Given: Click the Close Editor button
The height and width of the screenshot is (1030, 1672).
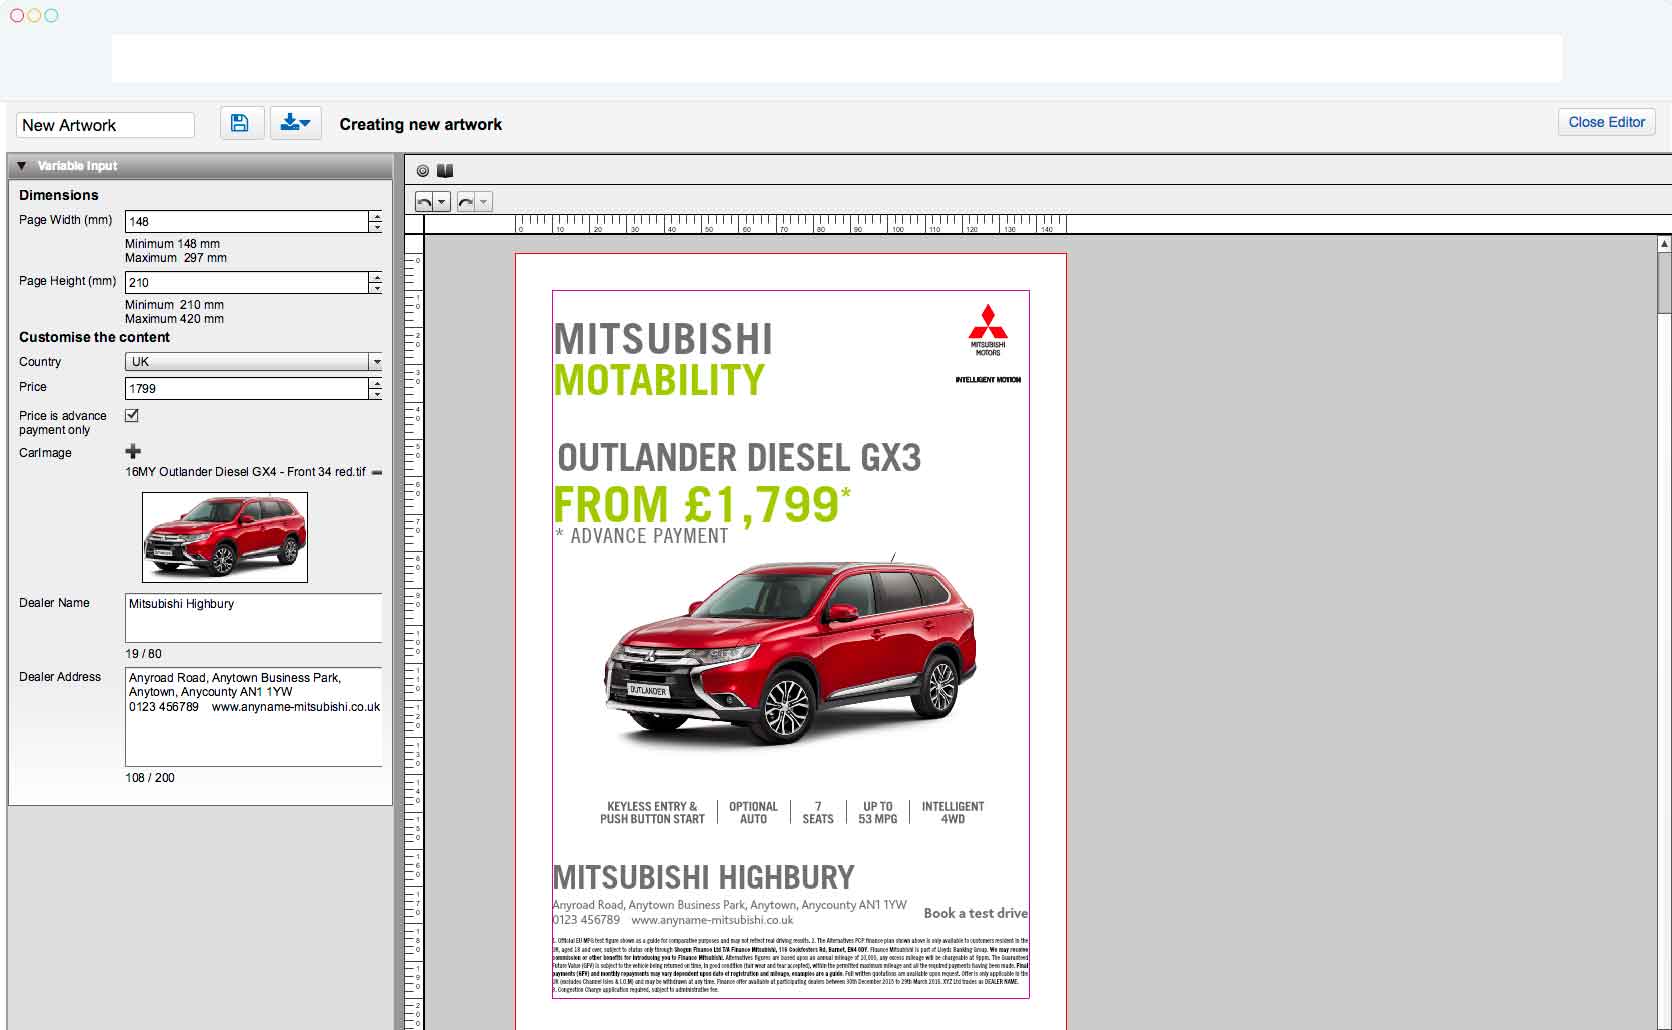Looking at the screenshot, I should [x=1606, y=122].
